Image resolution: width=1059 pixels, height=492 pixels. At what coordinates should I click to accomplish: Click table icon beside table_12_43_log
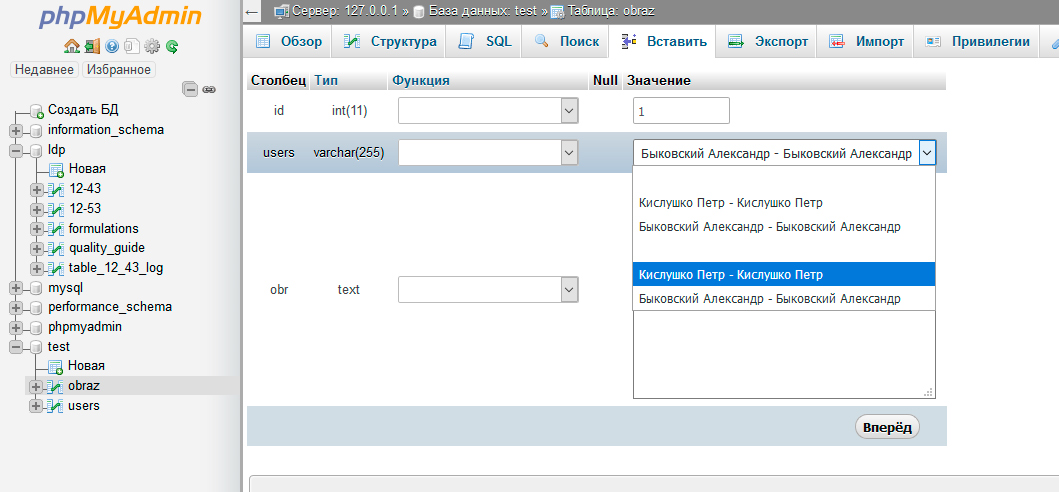click(56, 268)
